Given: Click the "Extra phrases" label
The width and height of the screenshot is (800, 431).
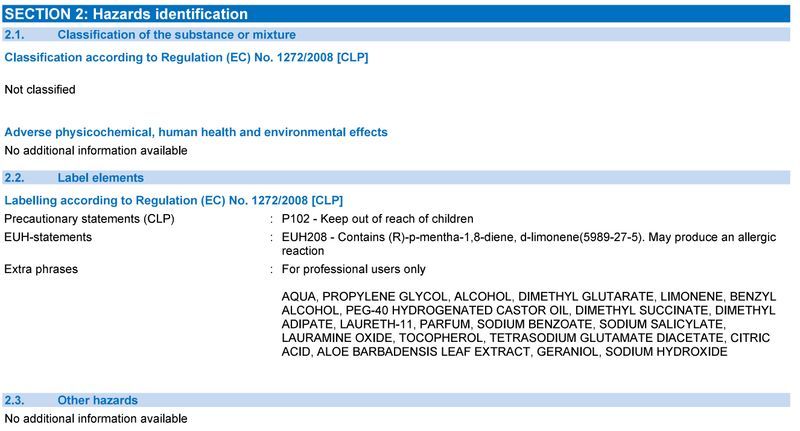Looking at the screenshot, I should [41, 269].
